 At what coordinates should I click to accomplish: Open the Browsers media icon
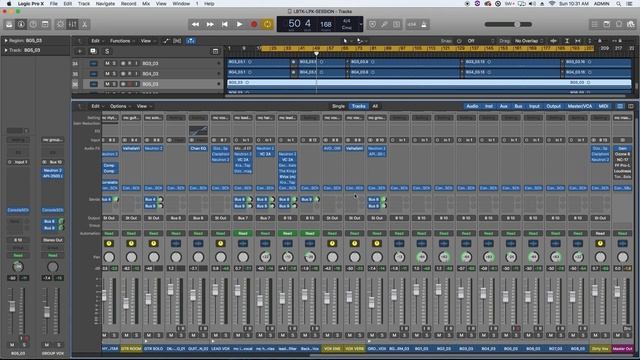(x=631, y=24)
